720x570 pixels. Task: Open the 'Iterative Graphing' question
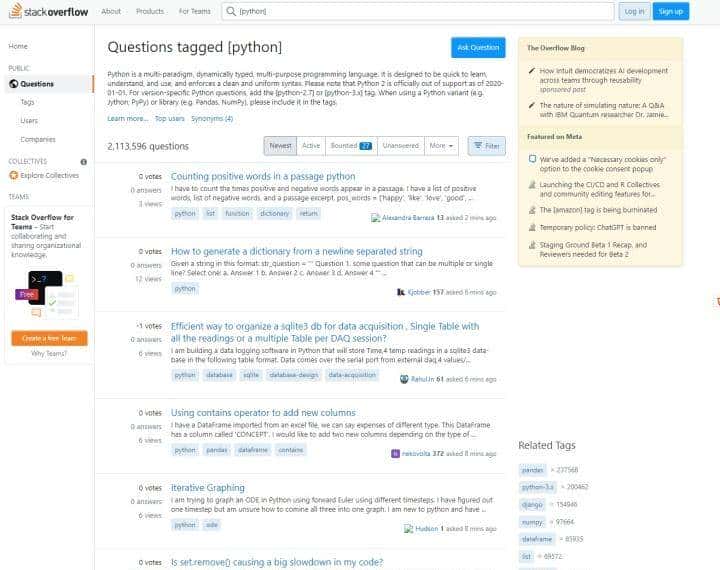208,487
